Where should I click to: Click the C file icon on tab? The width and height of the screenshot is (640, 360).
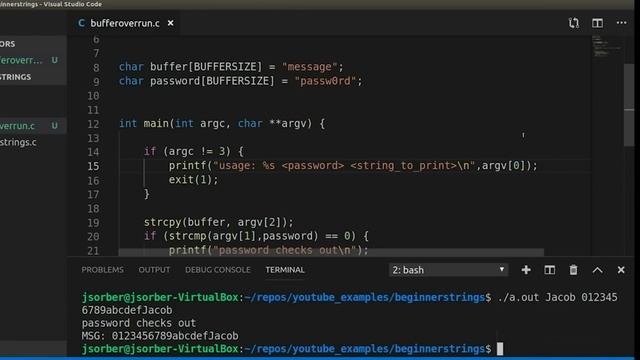click(x=81, y=23)
